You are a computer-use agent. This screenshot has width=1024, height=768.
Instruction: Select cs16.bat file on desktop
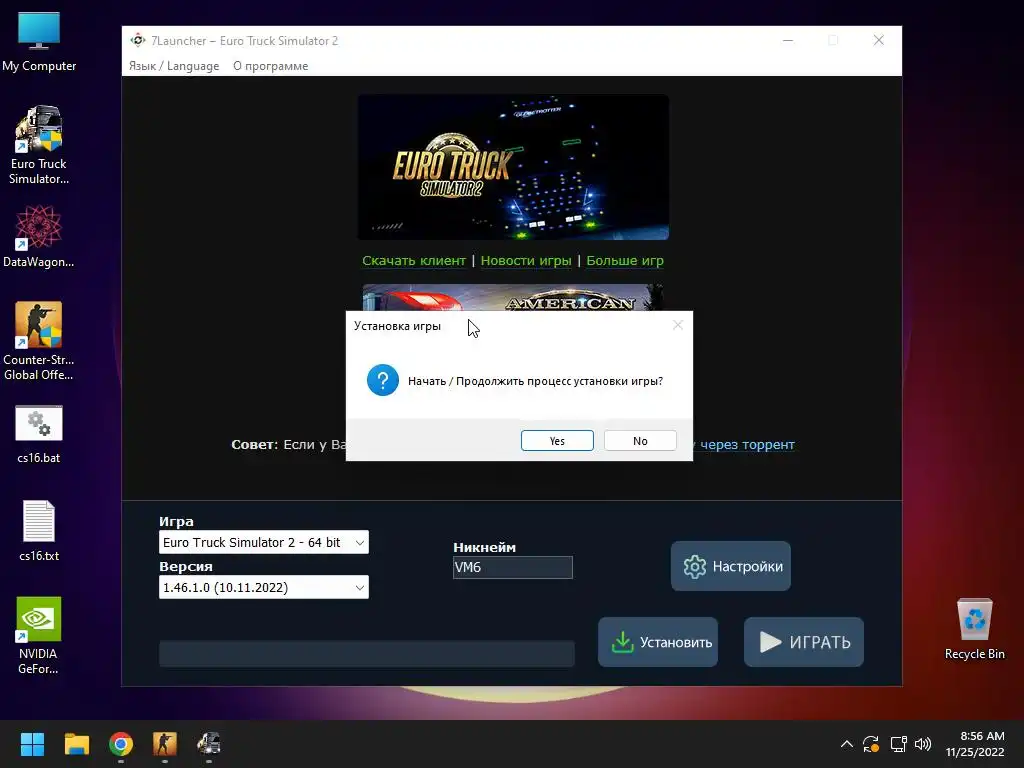click(39, 434)
